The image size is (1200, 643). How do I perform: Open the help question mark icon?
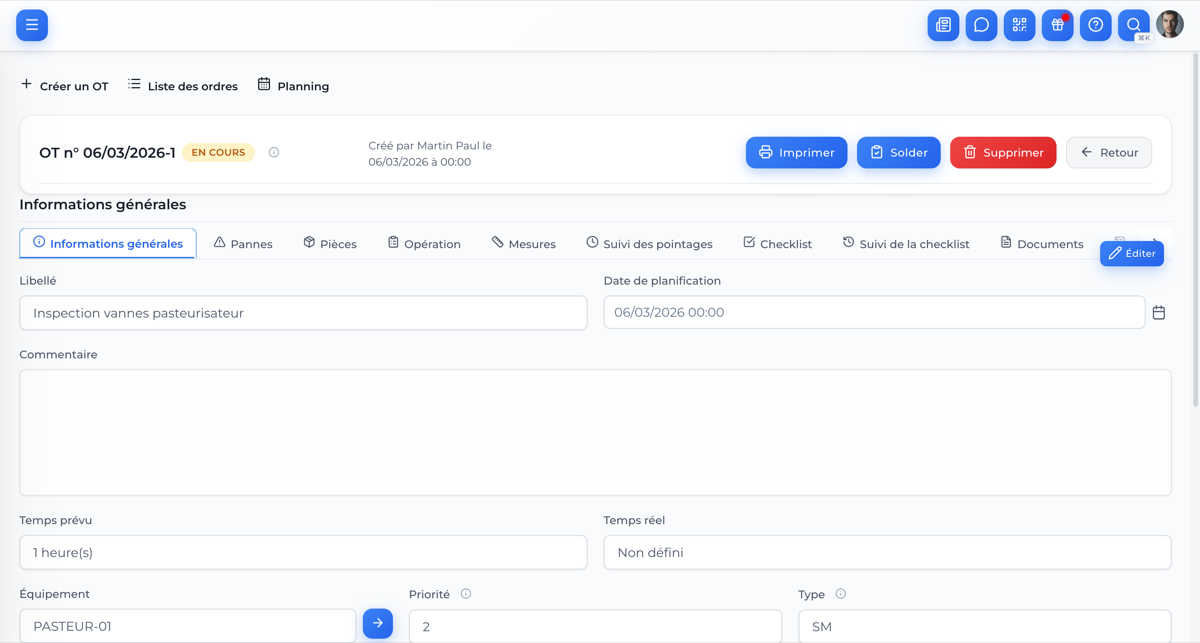(x=1095, y=25)
